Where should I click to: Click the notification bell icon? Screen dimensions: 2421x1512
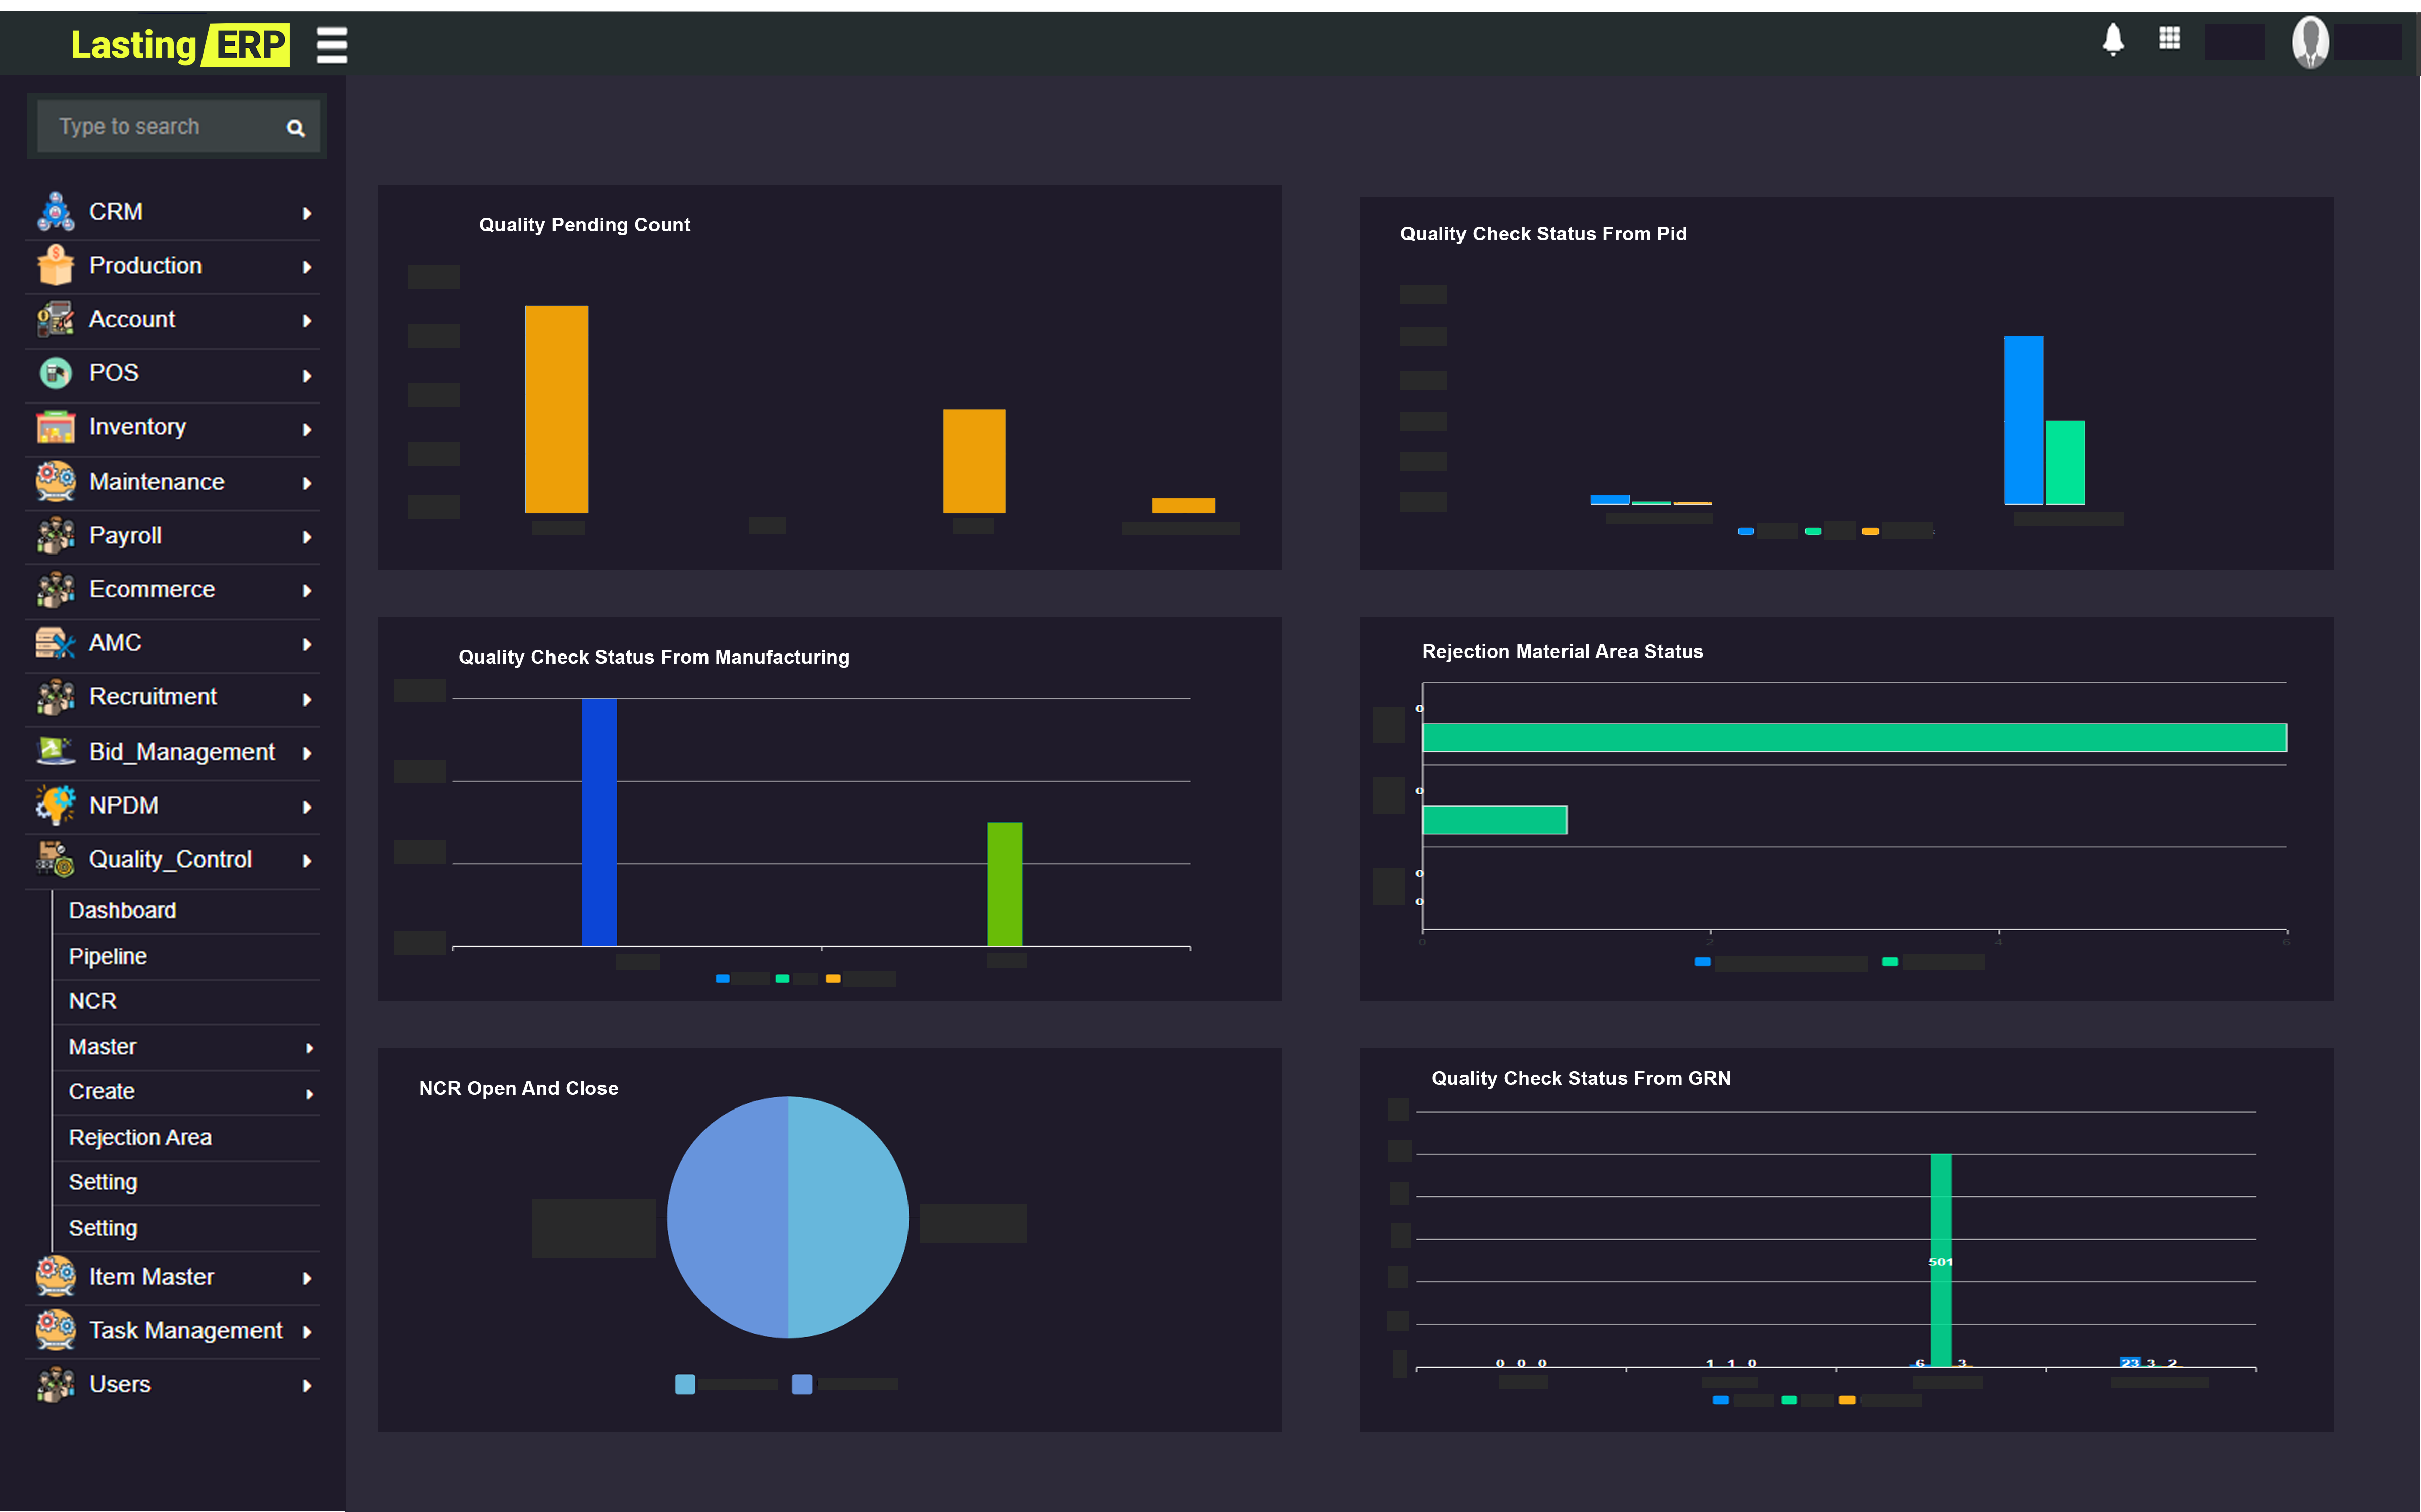click(x=2112, y=40)
